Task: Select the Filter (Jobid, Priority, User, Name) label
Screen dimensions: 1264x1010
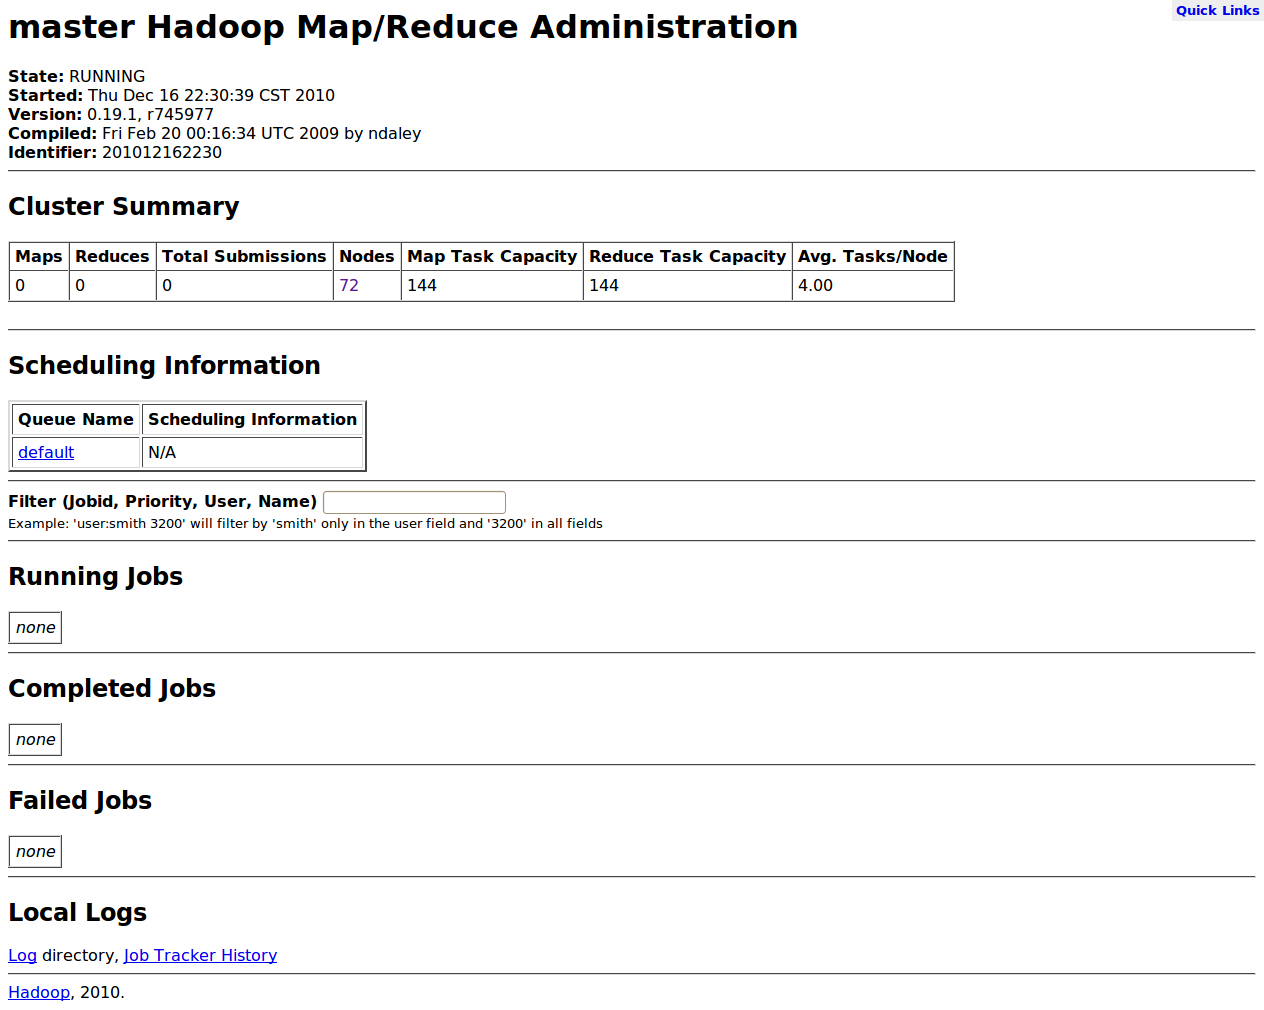Action: [163, 501]
